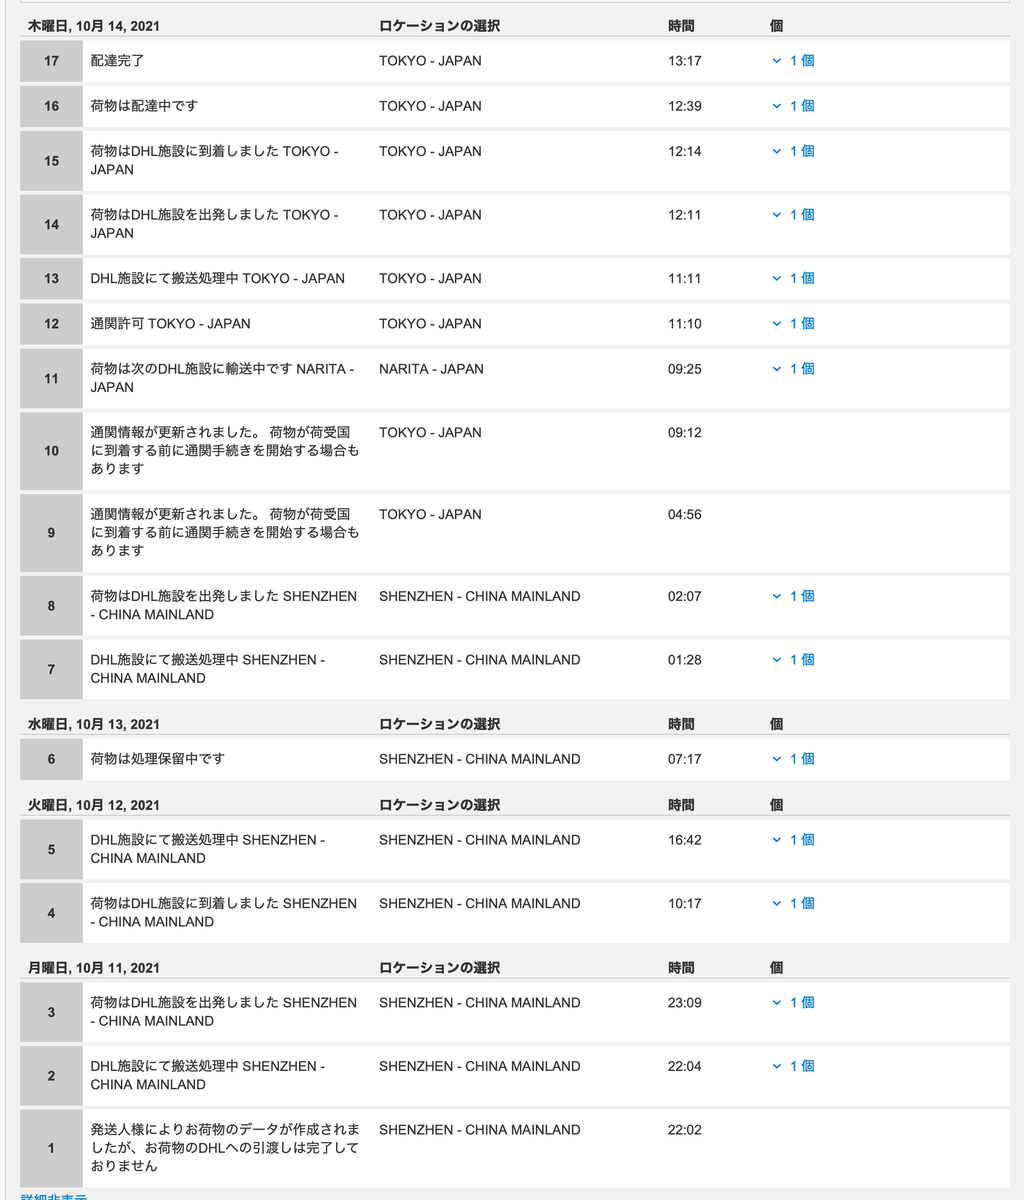Click the step number 3 cell
Screen dimensions: 1024x1200
pos(51,1012)
